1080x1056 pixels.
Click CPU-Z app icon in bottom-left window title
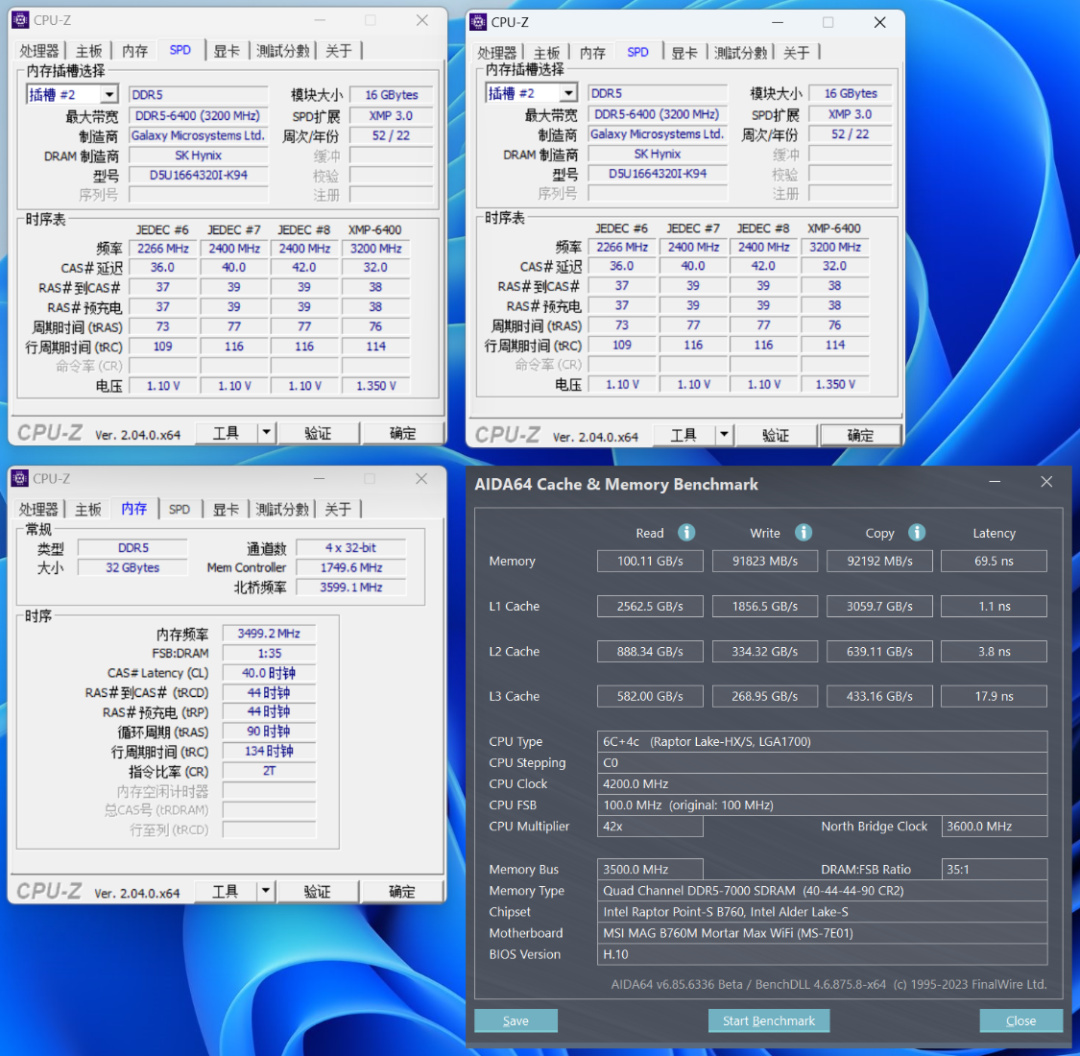20,478
